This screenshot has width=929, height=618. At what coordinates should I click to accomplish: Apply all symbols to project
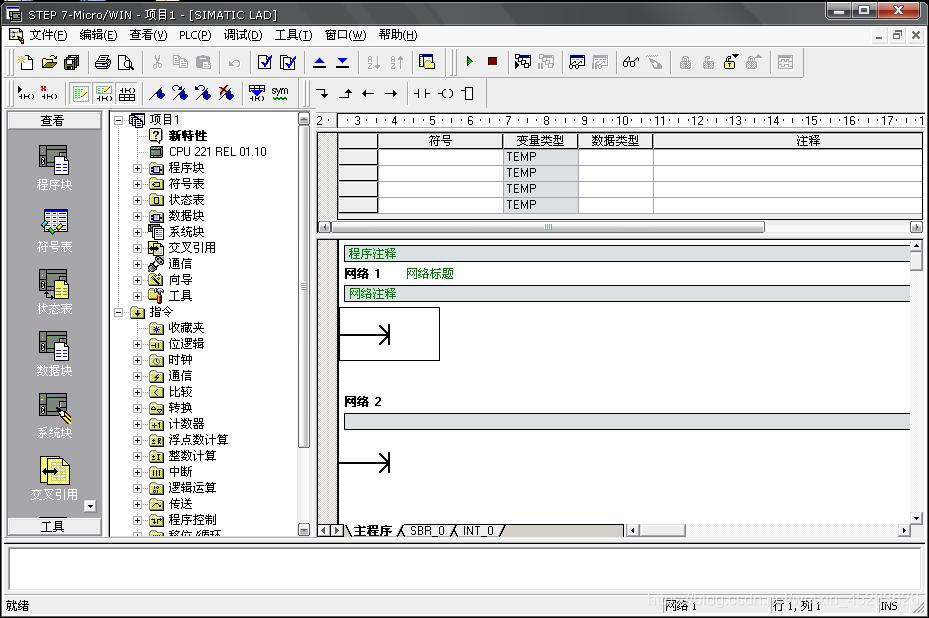click(257, 93)
